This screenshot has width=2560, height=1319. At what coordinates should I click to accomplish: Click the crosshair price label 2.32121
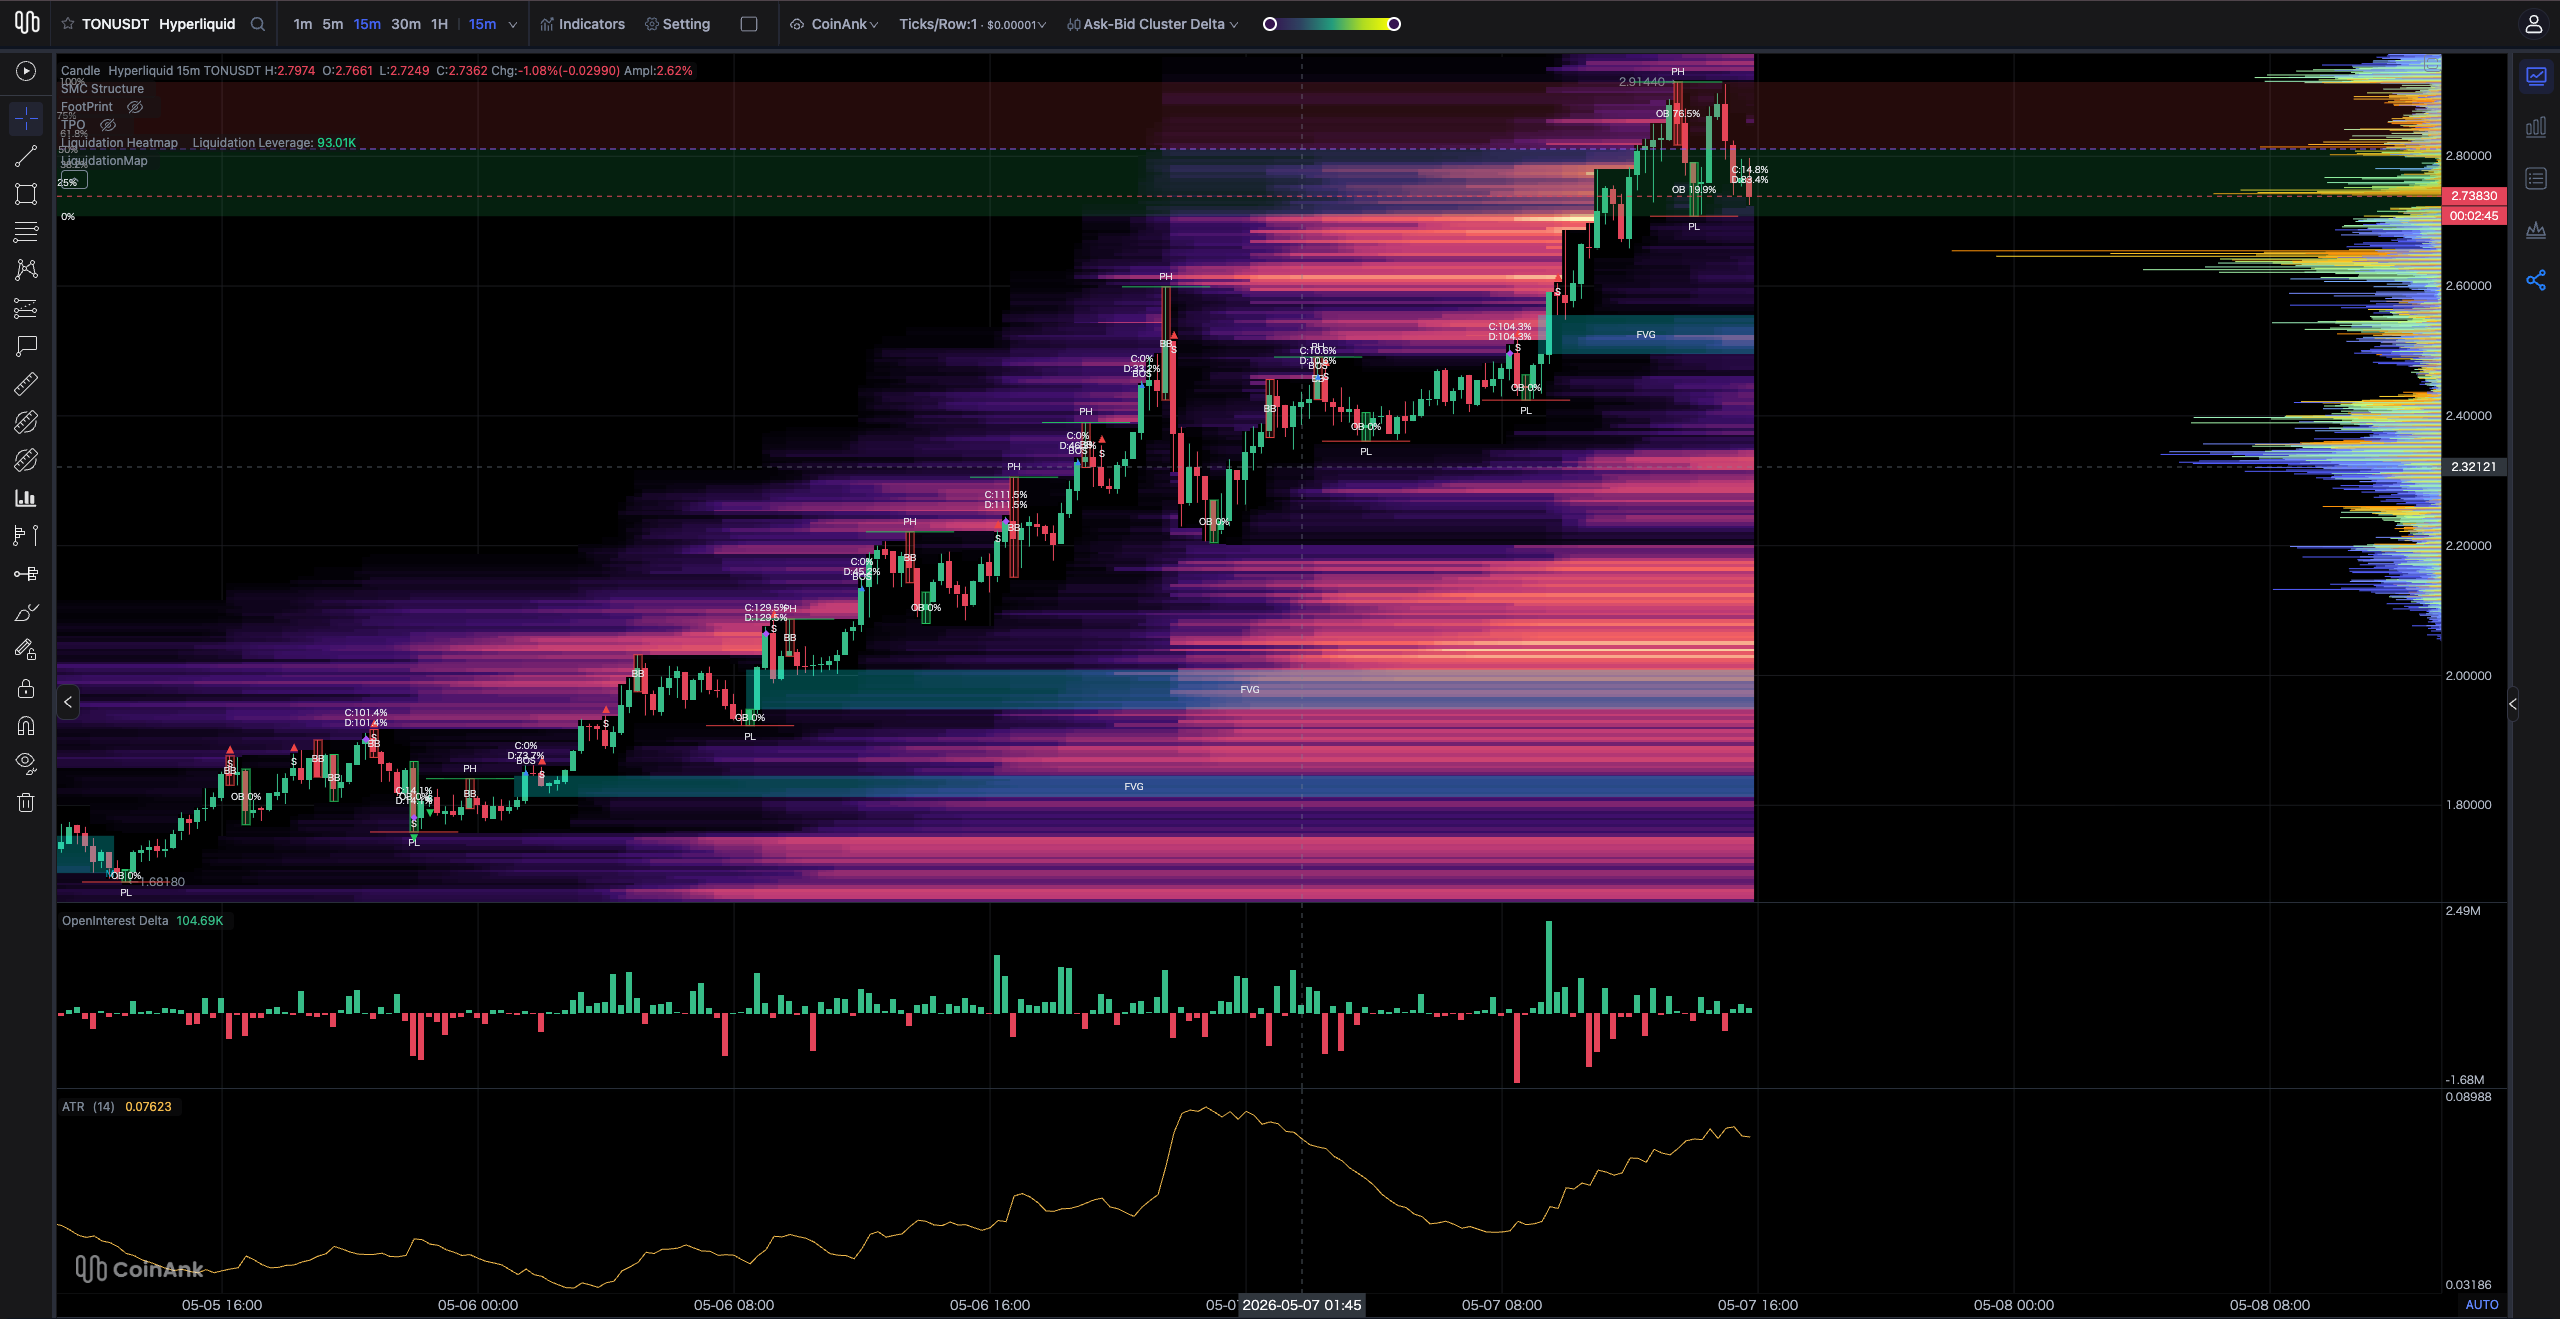pyautogui.click(x=2474, y=467)
